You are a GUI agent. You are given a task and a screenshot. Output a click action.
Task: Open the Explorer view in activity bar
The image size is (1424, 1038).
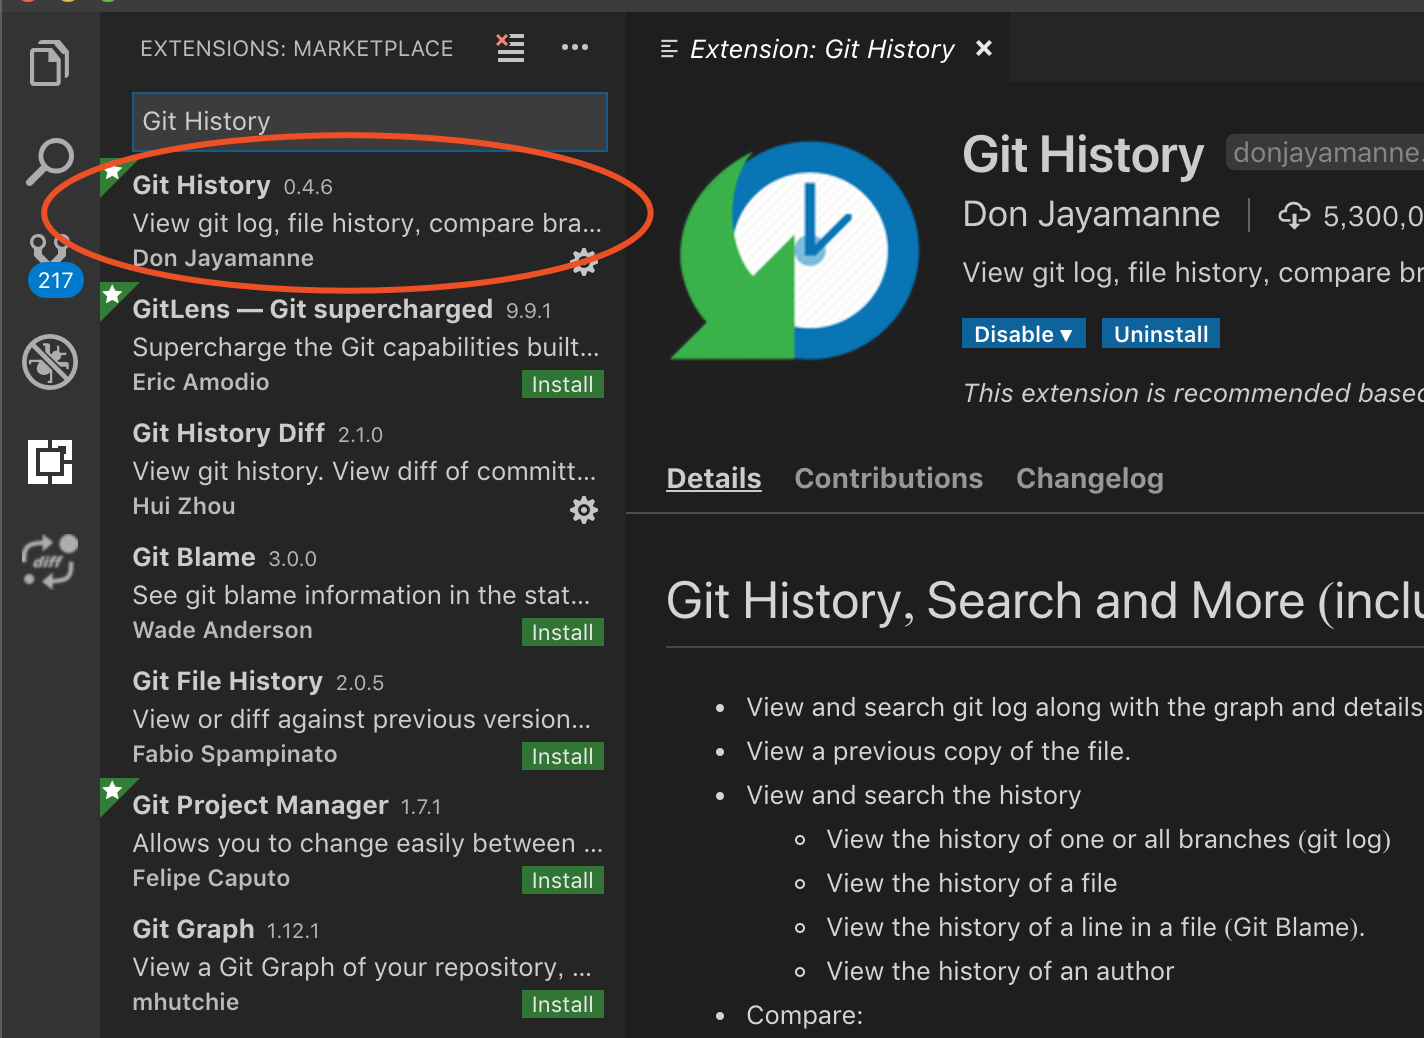click(x=49, y=63)
